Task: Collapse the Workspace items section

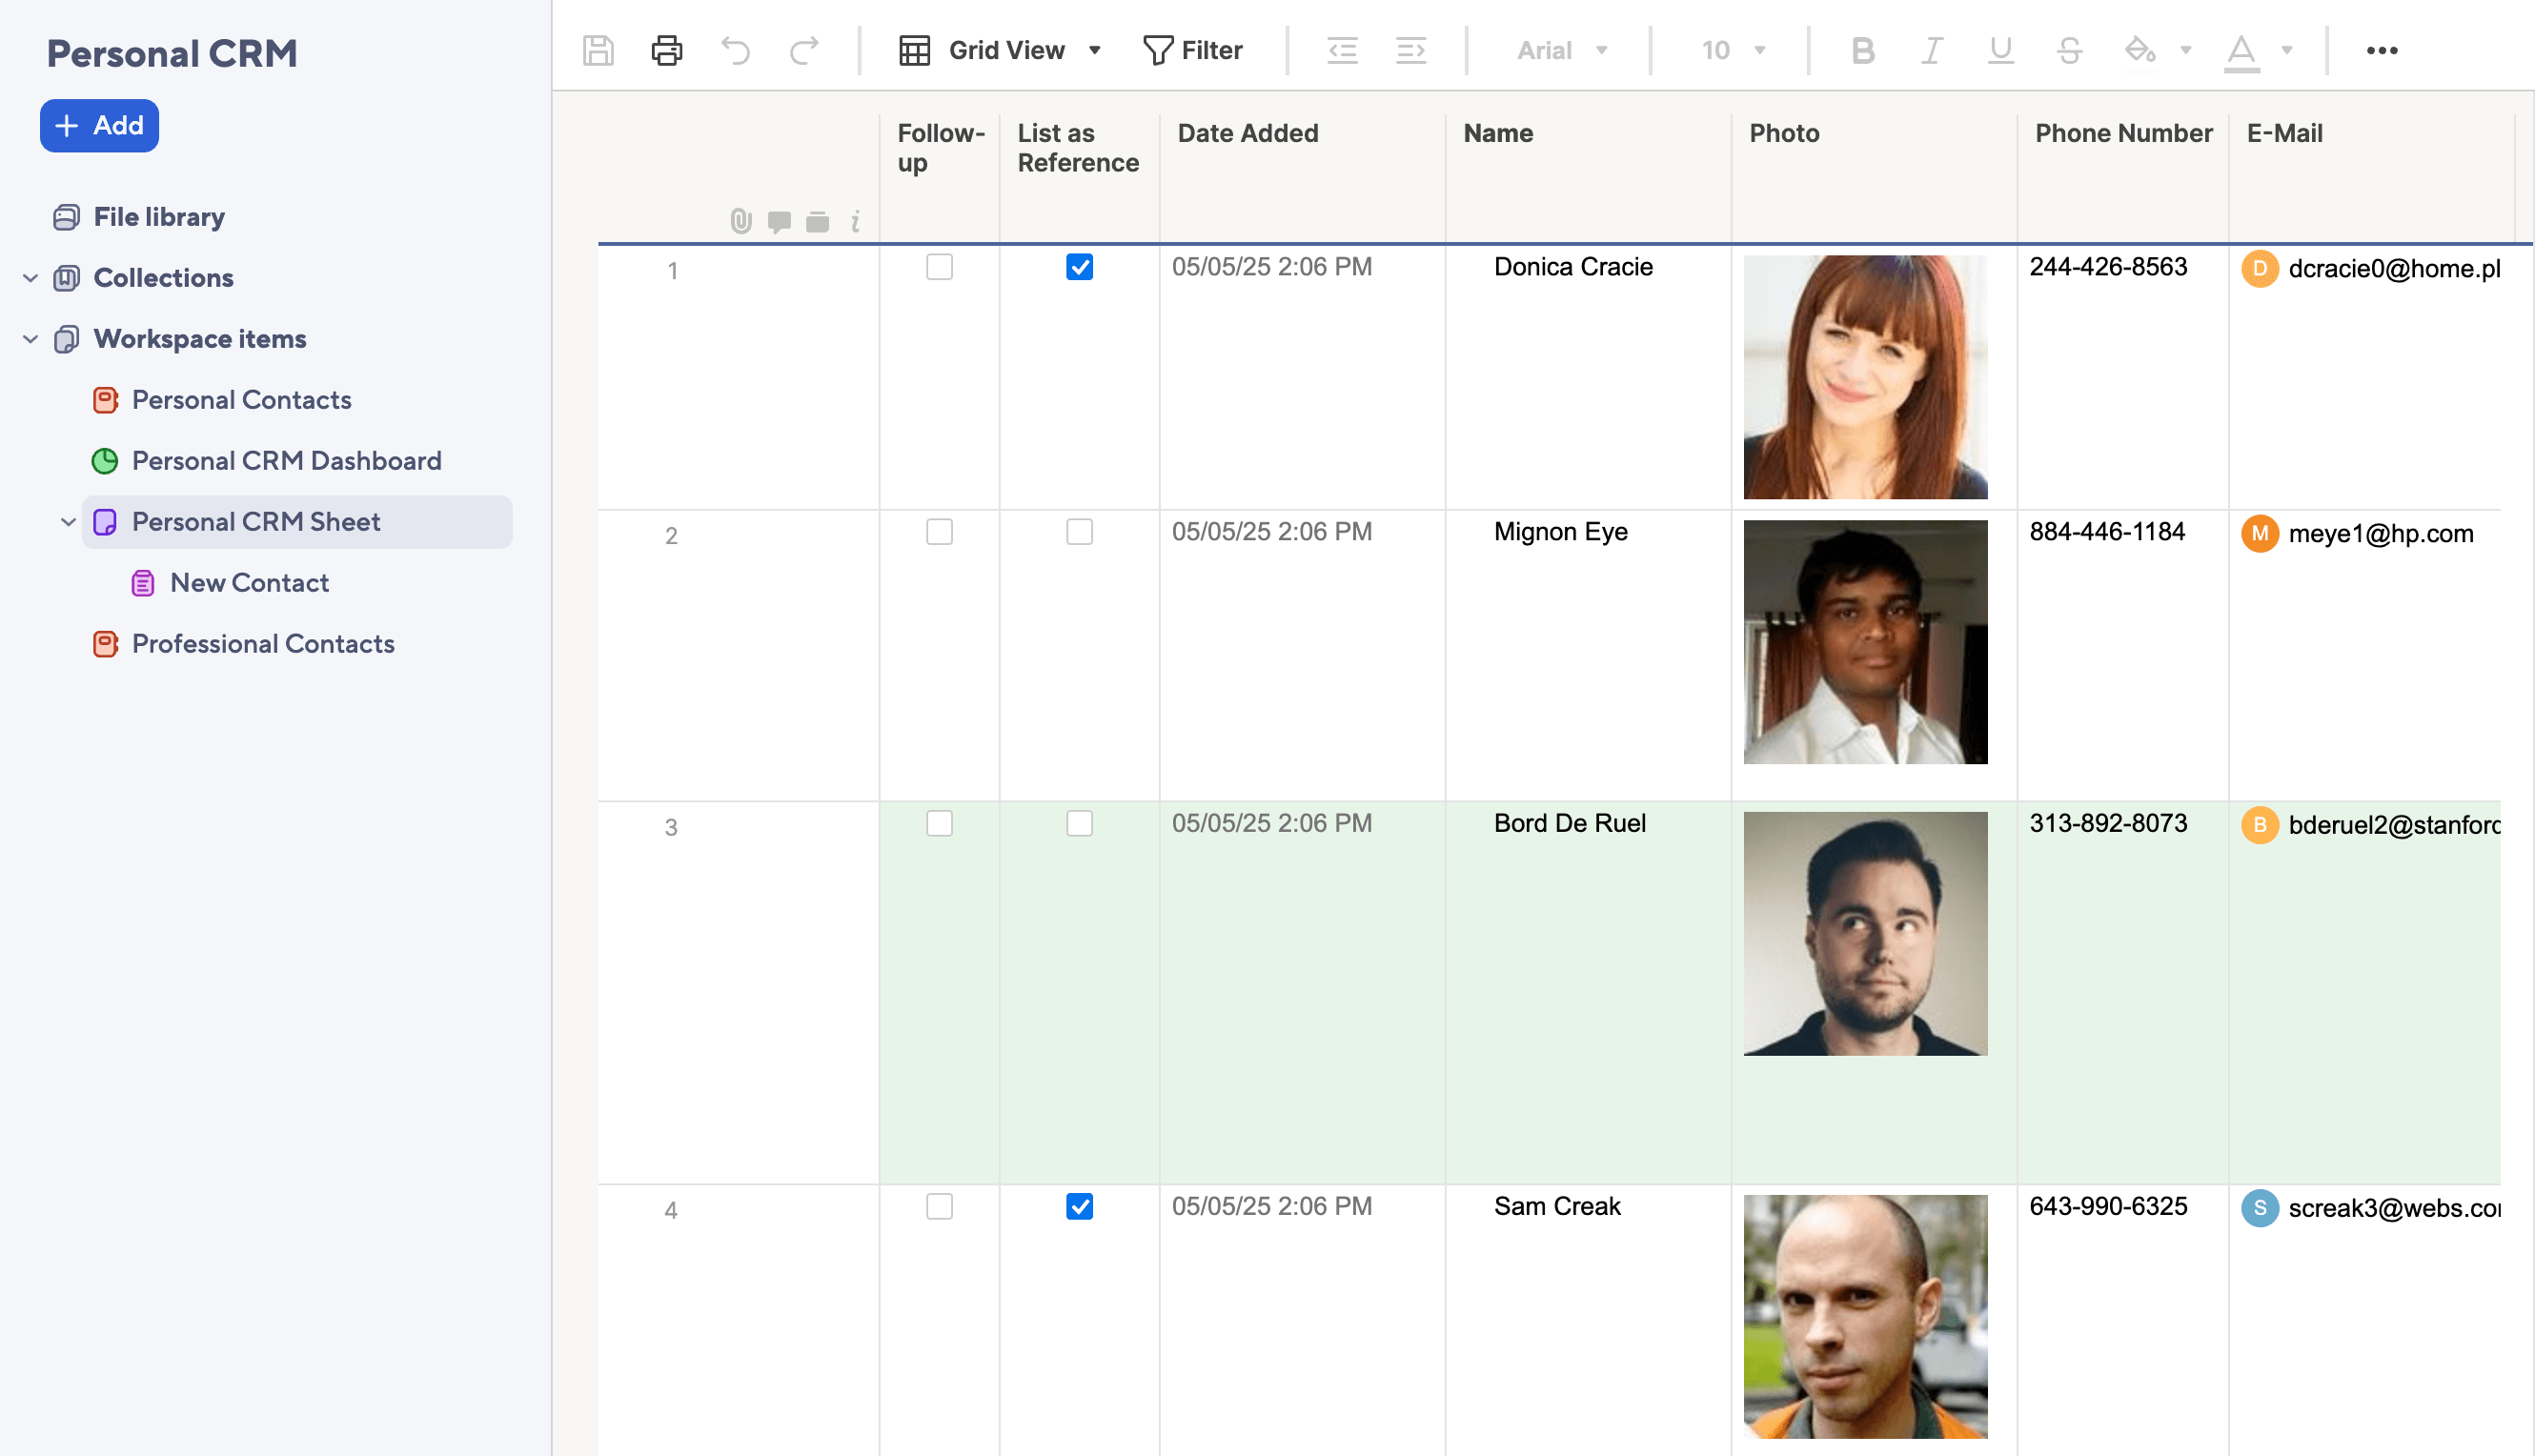Action: click(x=30, y=338)
